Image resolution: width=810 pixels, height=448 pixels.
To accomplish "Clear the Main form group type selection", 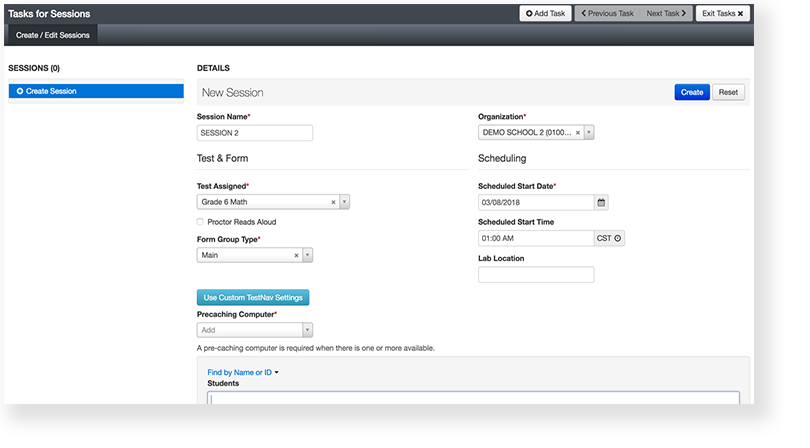I will pos(296,255).
